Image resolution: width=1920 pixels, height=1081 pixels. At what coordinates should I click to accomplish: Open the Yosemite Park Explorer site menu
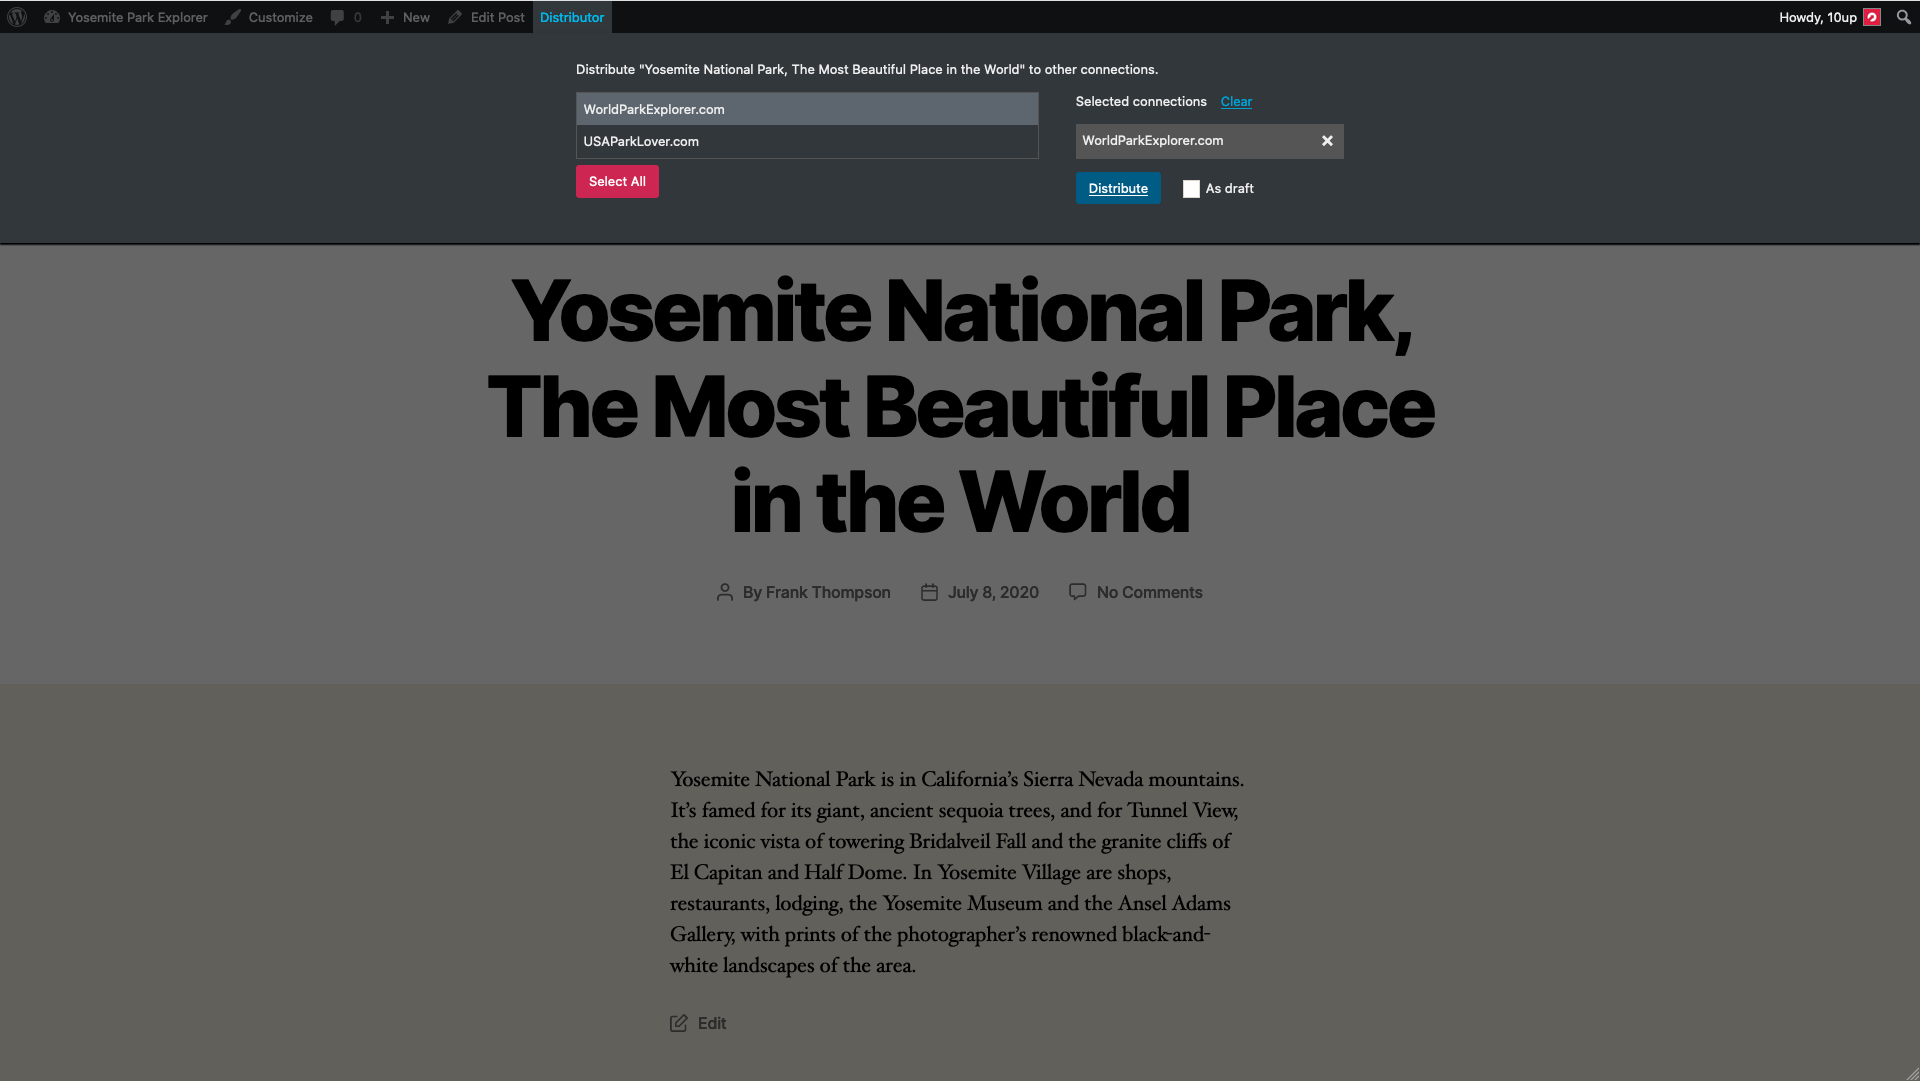[127, 17]
